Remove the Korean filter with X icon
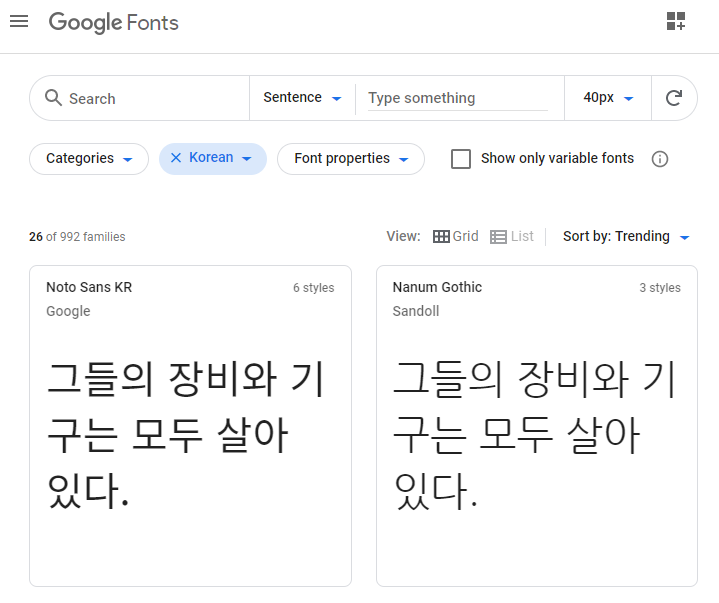Viewport: 719px width, 603px height. tap(176, 158)
